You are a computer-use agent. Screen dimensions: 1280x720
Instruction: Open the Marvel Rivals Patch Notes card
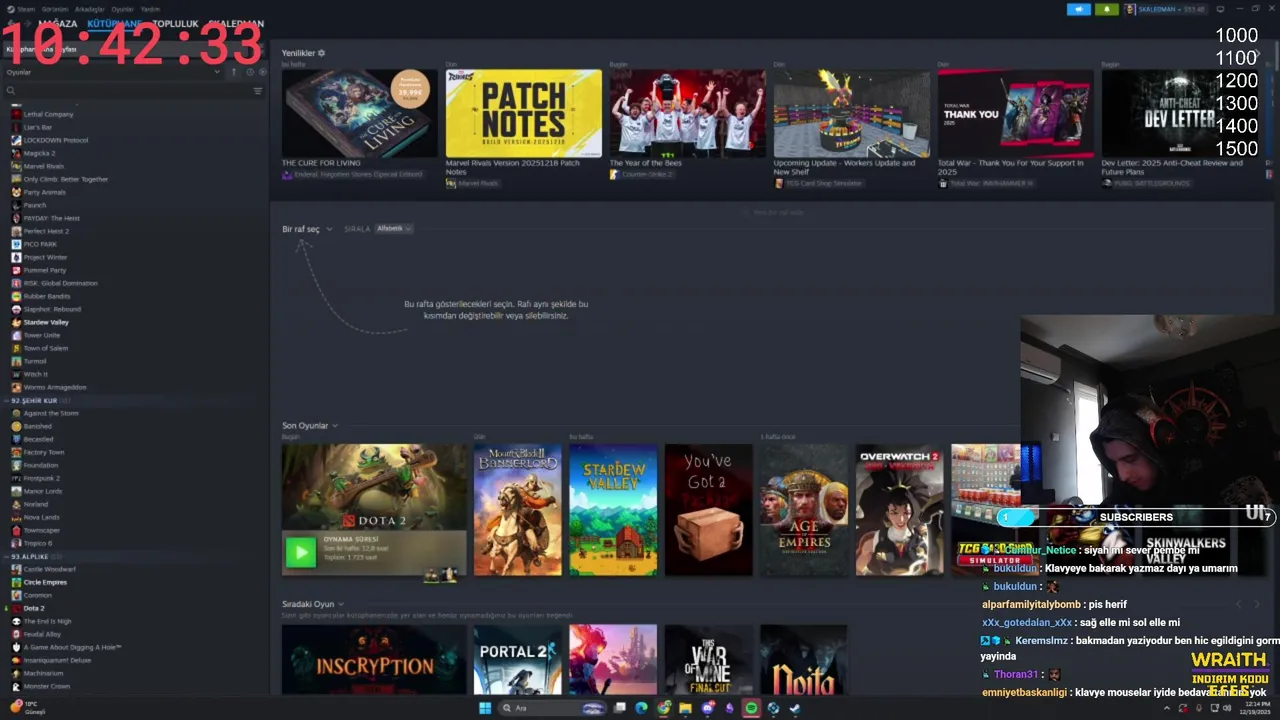[x=524, y=113]
